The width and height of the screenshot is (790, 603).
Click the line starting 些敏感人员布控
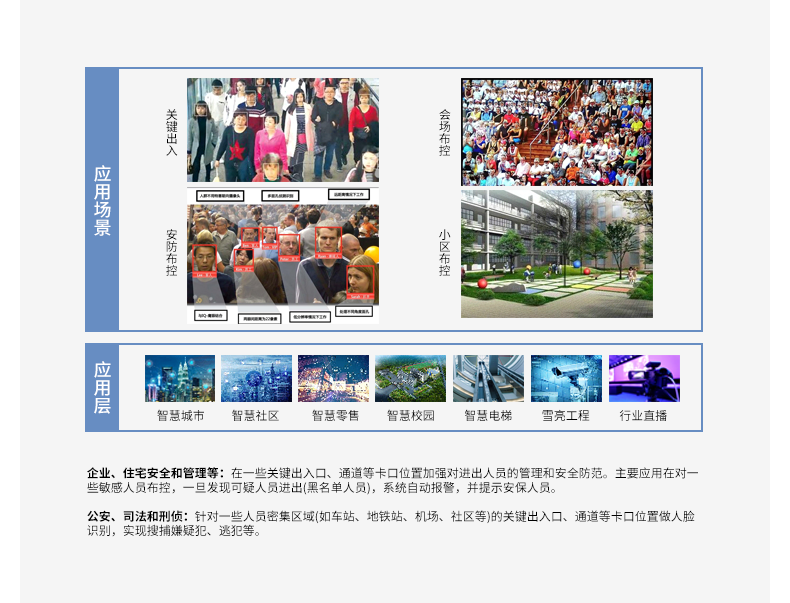322,488
